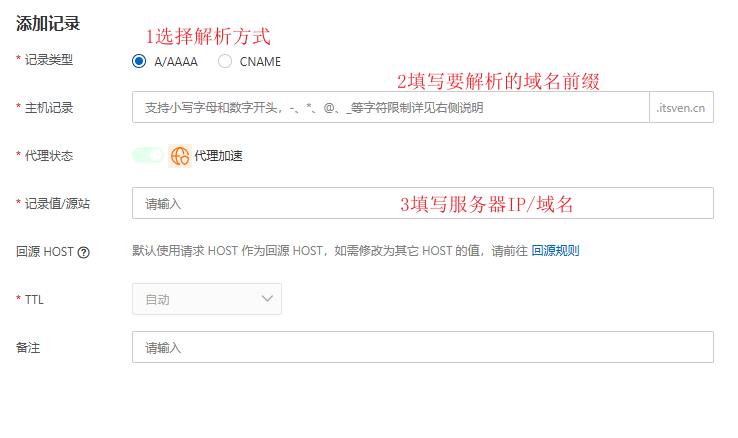The height and width of the screenshot is (438, 738).
Task: Click the TTL dropdown chevron arrow
Action: click(267, 299)
